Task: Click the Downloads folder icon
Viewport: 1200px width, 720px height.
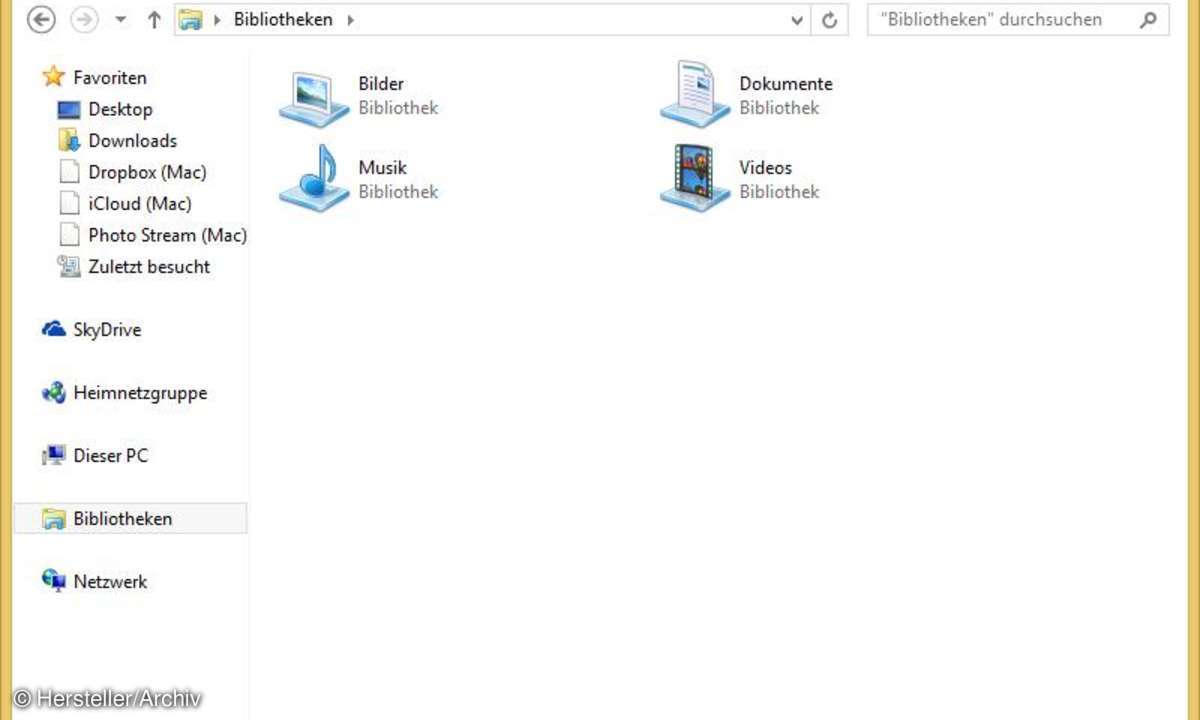Action: [x=69, y=140]
